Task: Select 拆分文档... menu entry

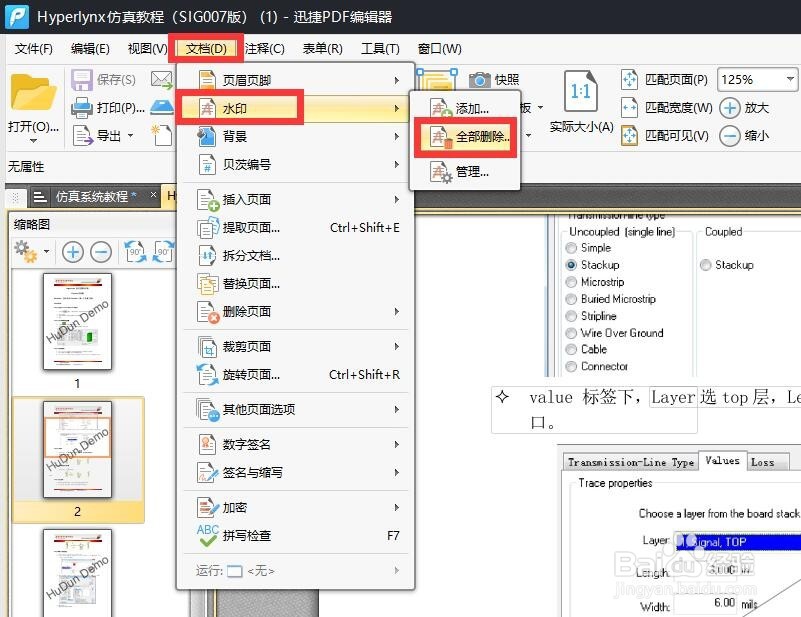Action: click(x=295, y=255)
